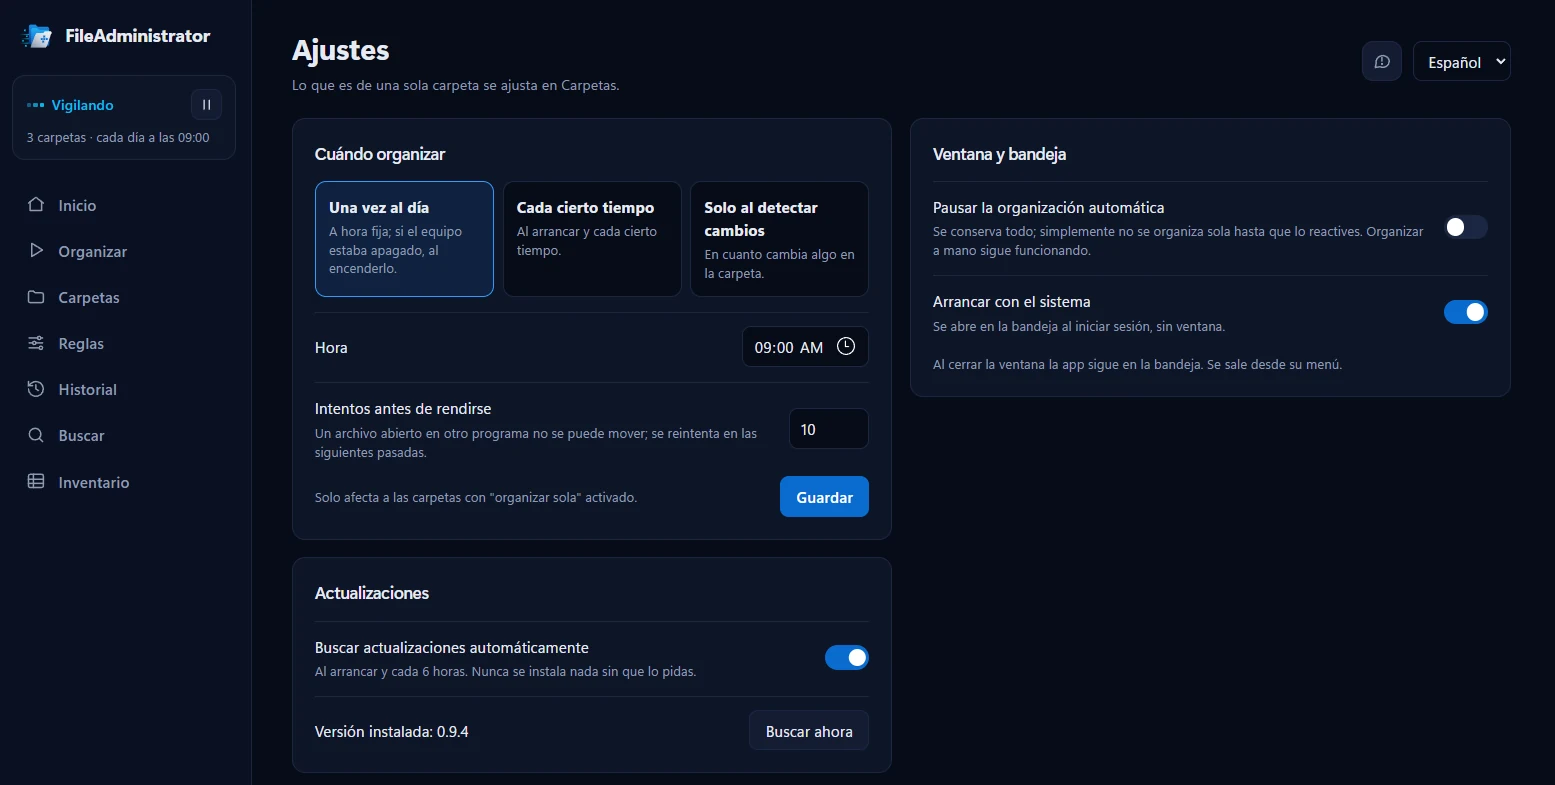The height and width of the screenshot is (785, 1555).
Task: Click the Inicio house icon
Action: (36, 204)
